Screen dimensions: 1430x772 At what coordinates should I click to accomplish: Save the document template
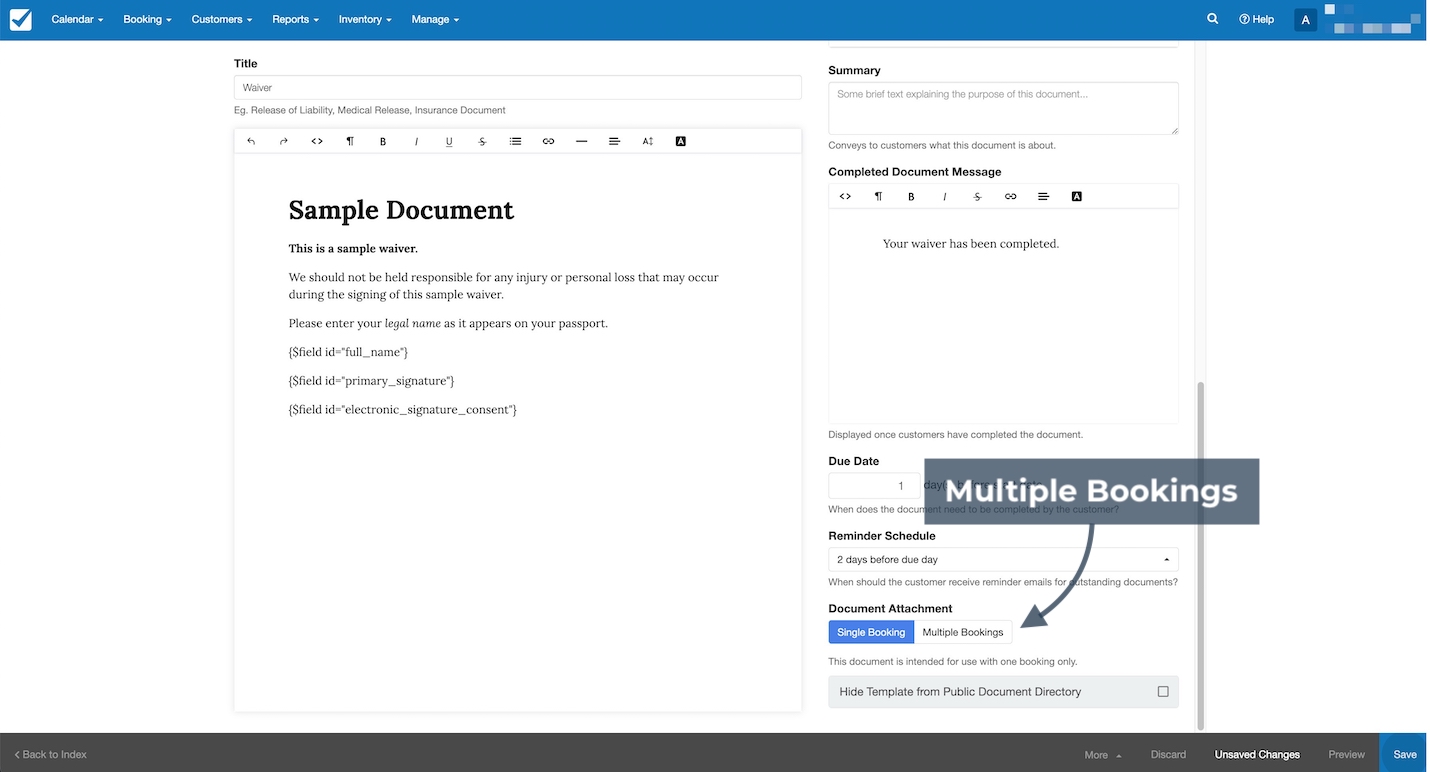pos(1404,754)
